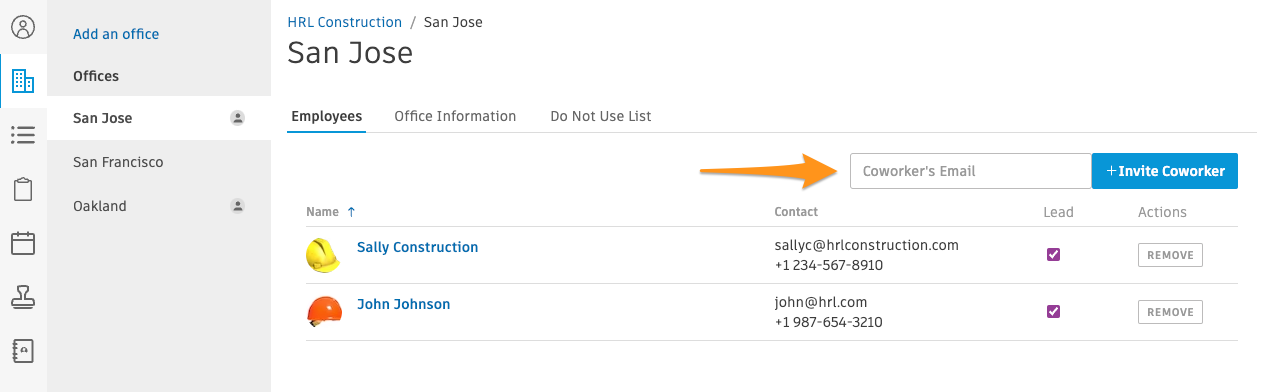Remove John Johnson from the office

(x=1170, y=312)
